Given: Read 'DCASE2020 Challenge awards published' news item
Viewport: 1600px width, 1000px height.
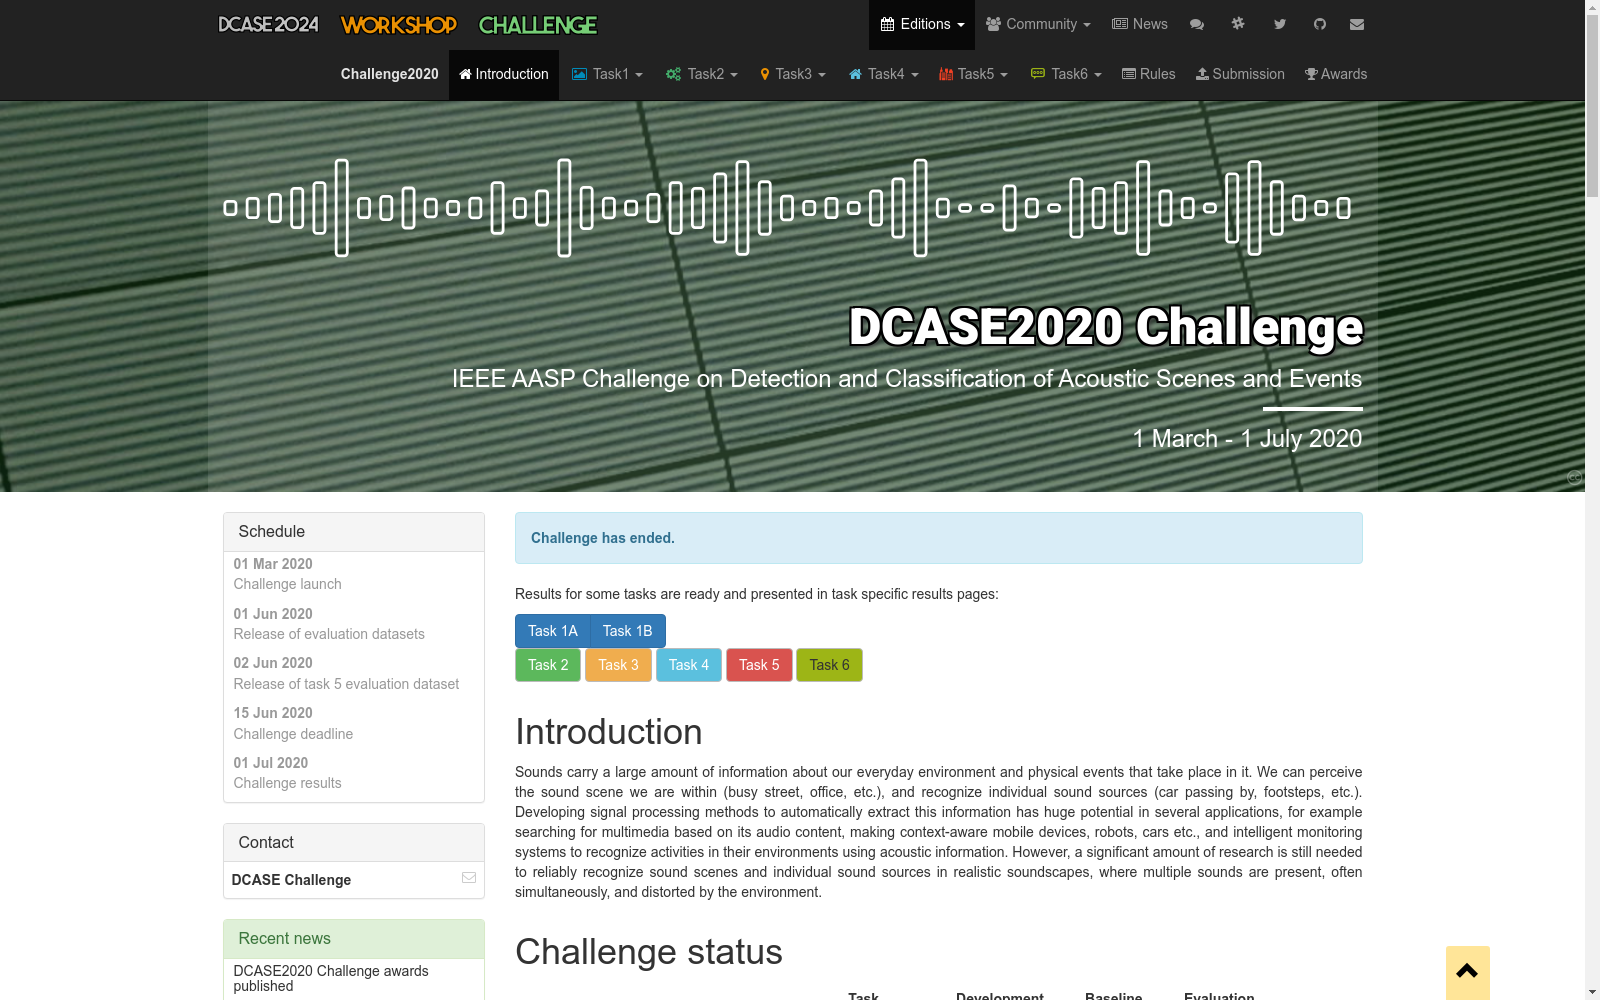Looking at the screenshot, I should [331, 978].
